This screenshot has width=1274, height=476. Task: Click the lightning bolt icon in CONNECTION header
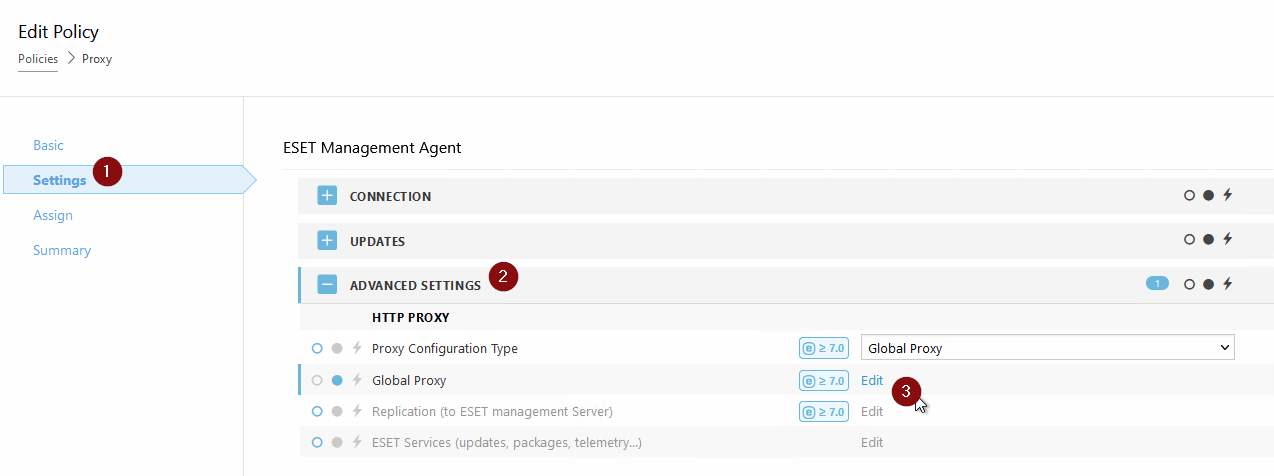[x=1228, y=195]
